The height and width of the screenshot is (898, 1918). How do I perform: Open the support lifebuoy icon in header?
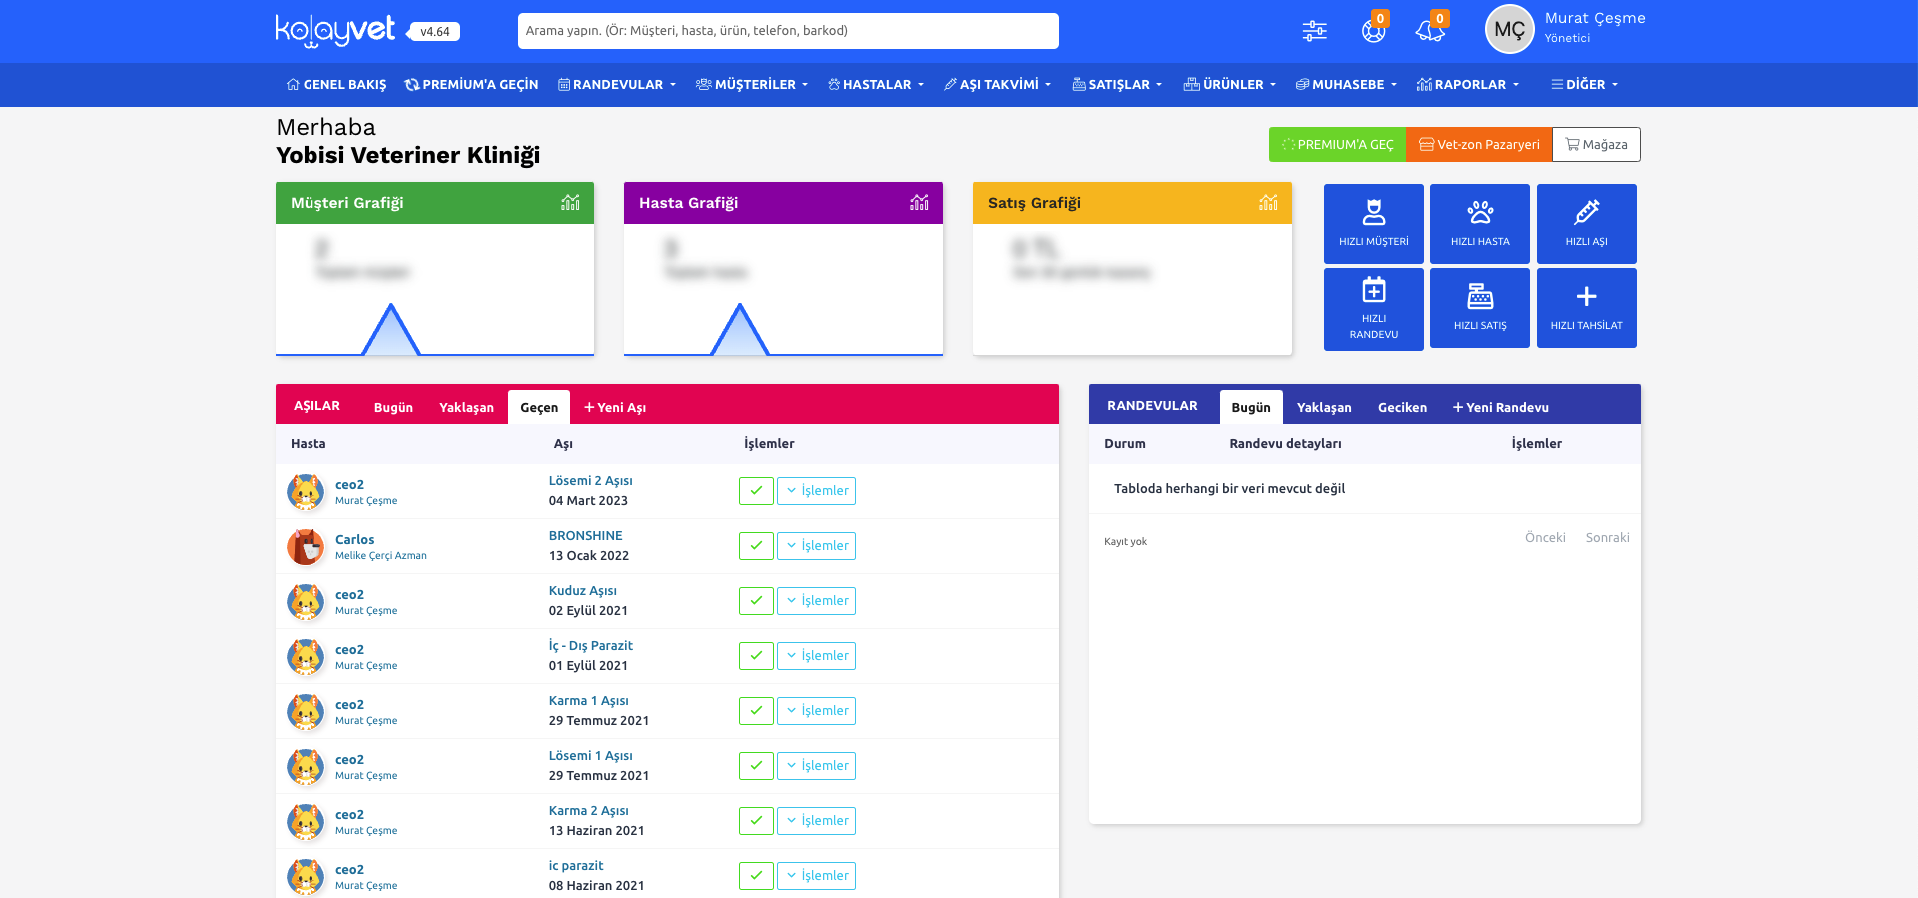[x=1374, y=31]
